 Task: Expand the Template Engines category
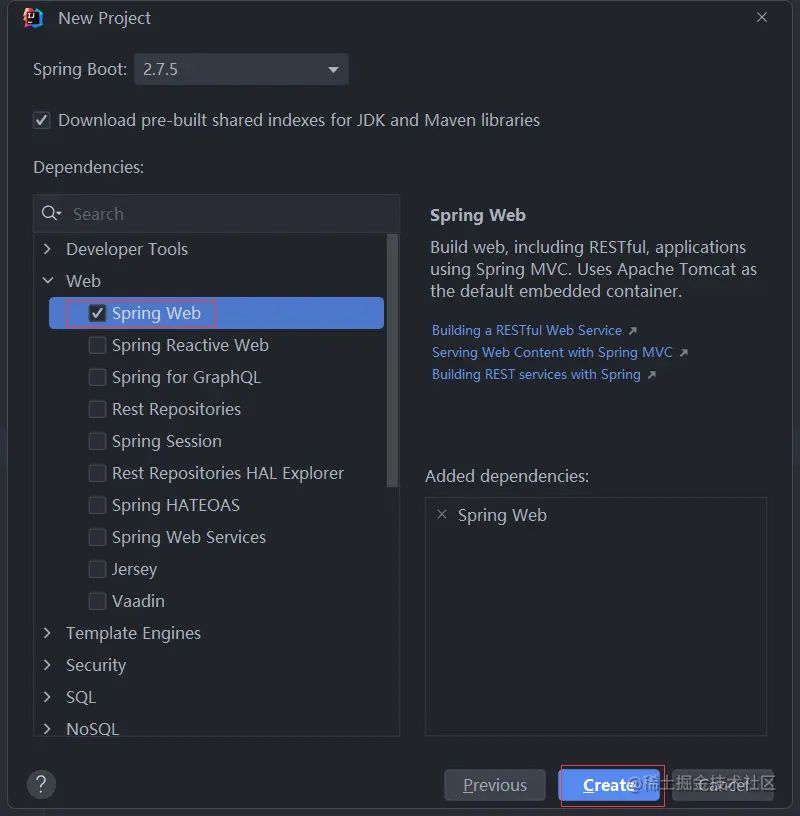(x=47, y=633)
